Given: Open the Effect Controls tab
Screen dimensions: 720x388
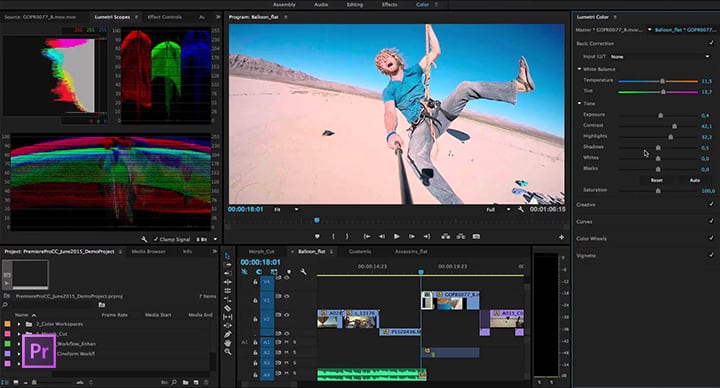Looking at the screenshot, I should pos(164,17).
